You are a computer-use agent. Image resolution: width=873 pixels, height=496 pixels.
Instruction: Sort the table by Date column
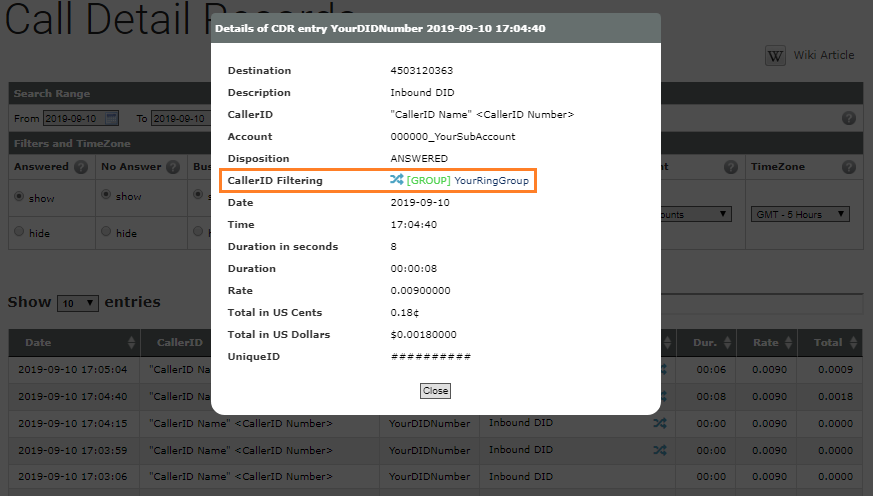[74, 343]
